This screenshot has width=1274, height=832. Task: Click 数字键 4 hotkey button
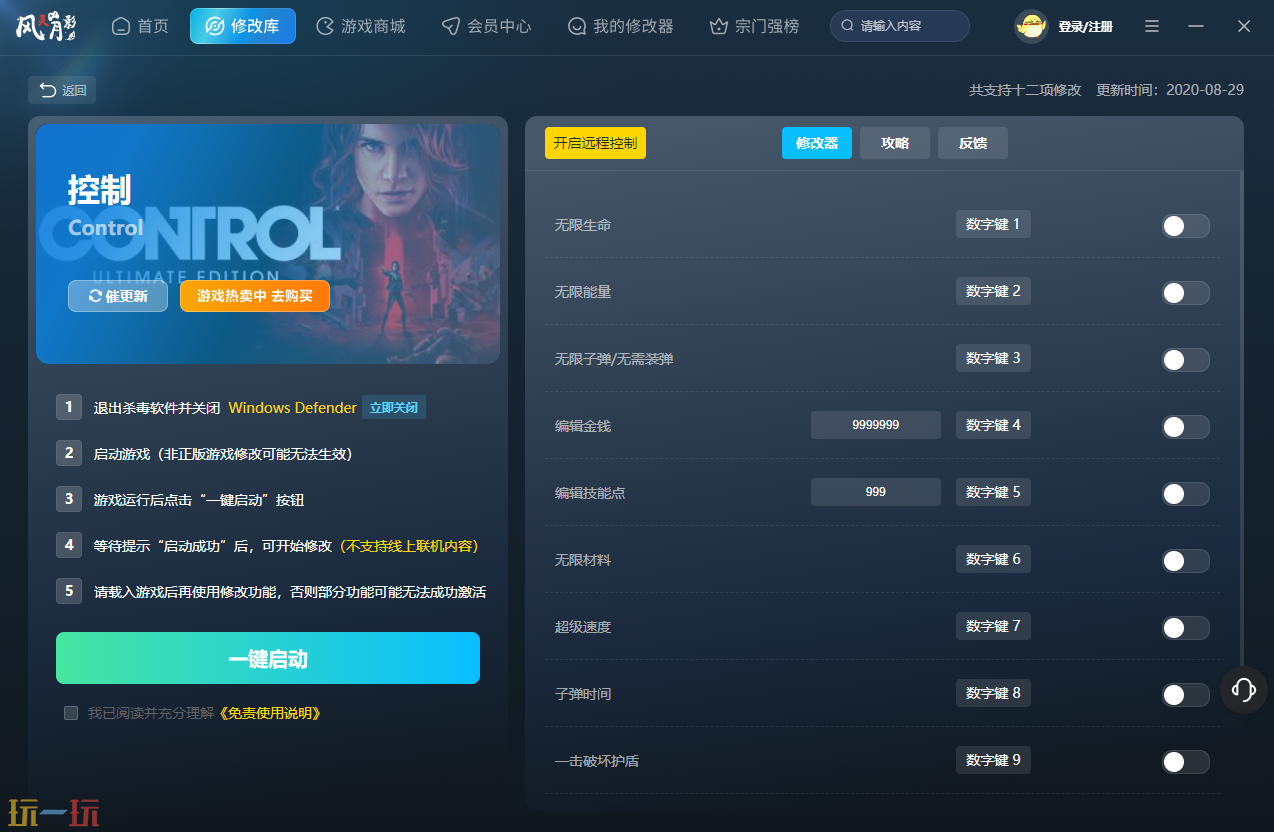point(993,425)
